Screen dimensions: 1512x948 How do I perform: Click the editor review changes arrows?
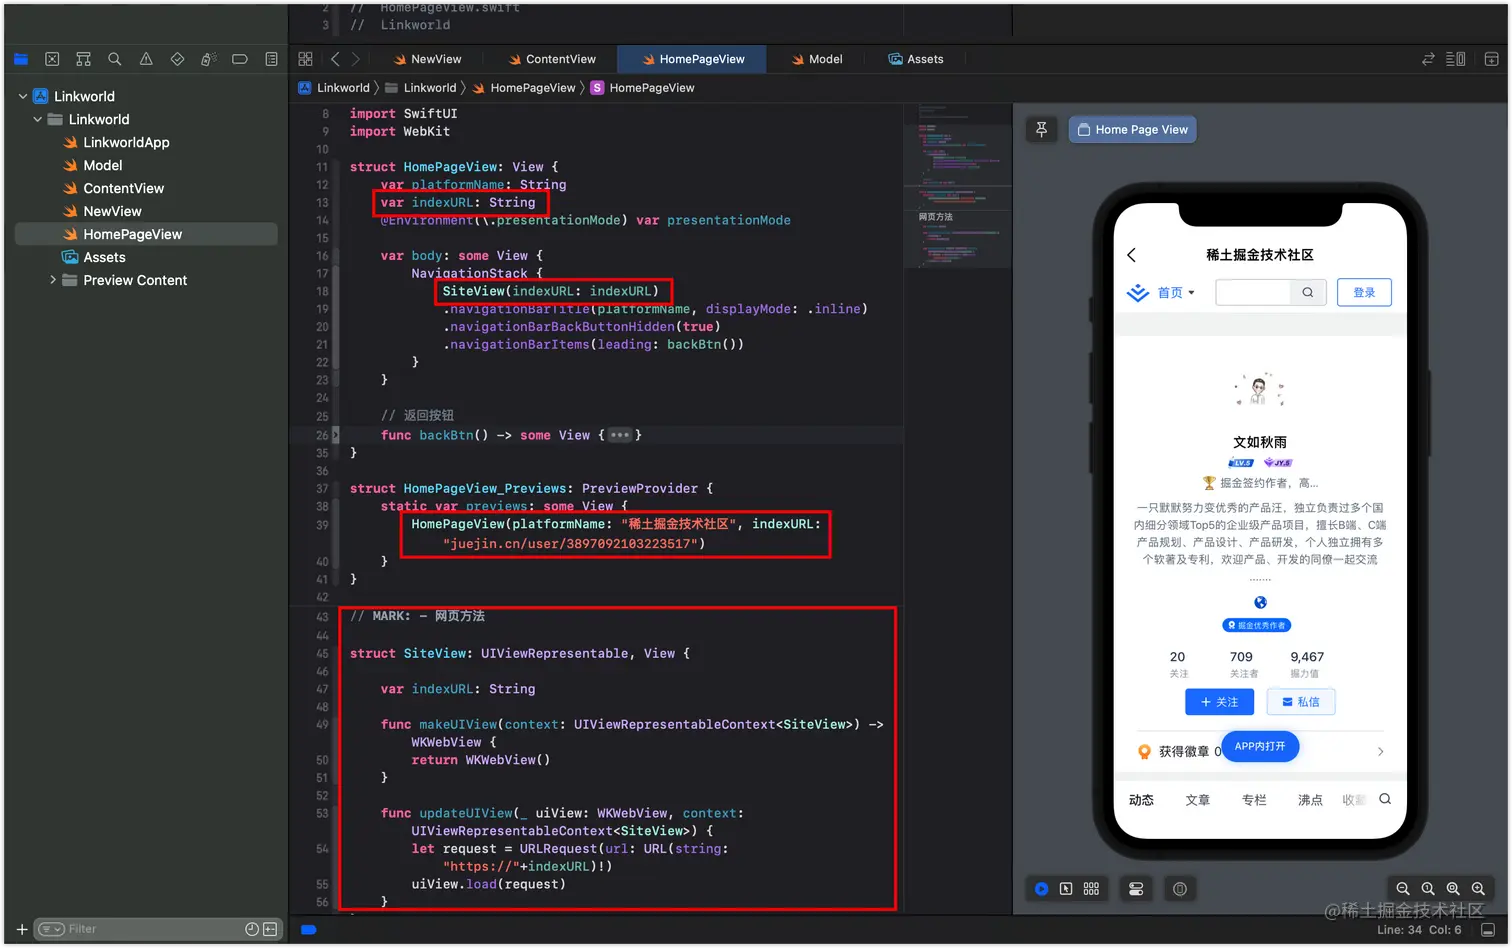1428,59
